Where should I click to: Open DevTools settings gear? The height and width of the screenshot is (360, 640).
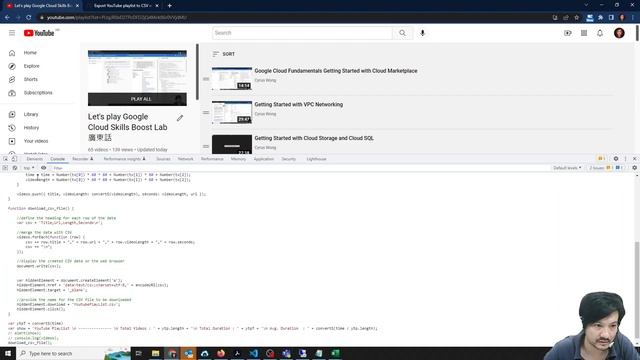click(616, 159)
